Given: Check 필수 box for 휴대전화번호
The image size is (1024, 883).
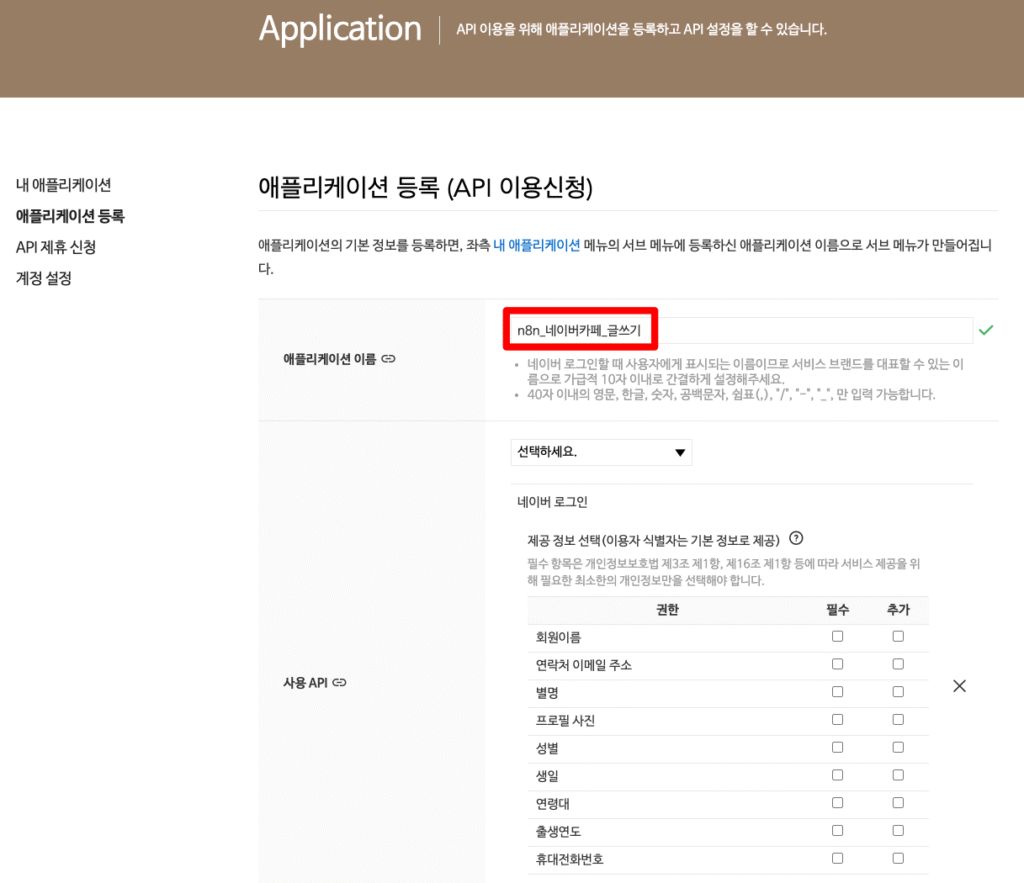Looking at the screenshot, I should pos(837,858).
